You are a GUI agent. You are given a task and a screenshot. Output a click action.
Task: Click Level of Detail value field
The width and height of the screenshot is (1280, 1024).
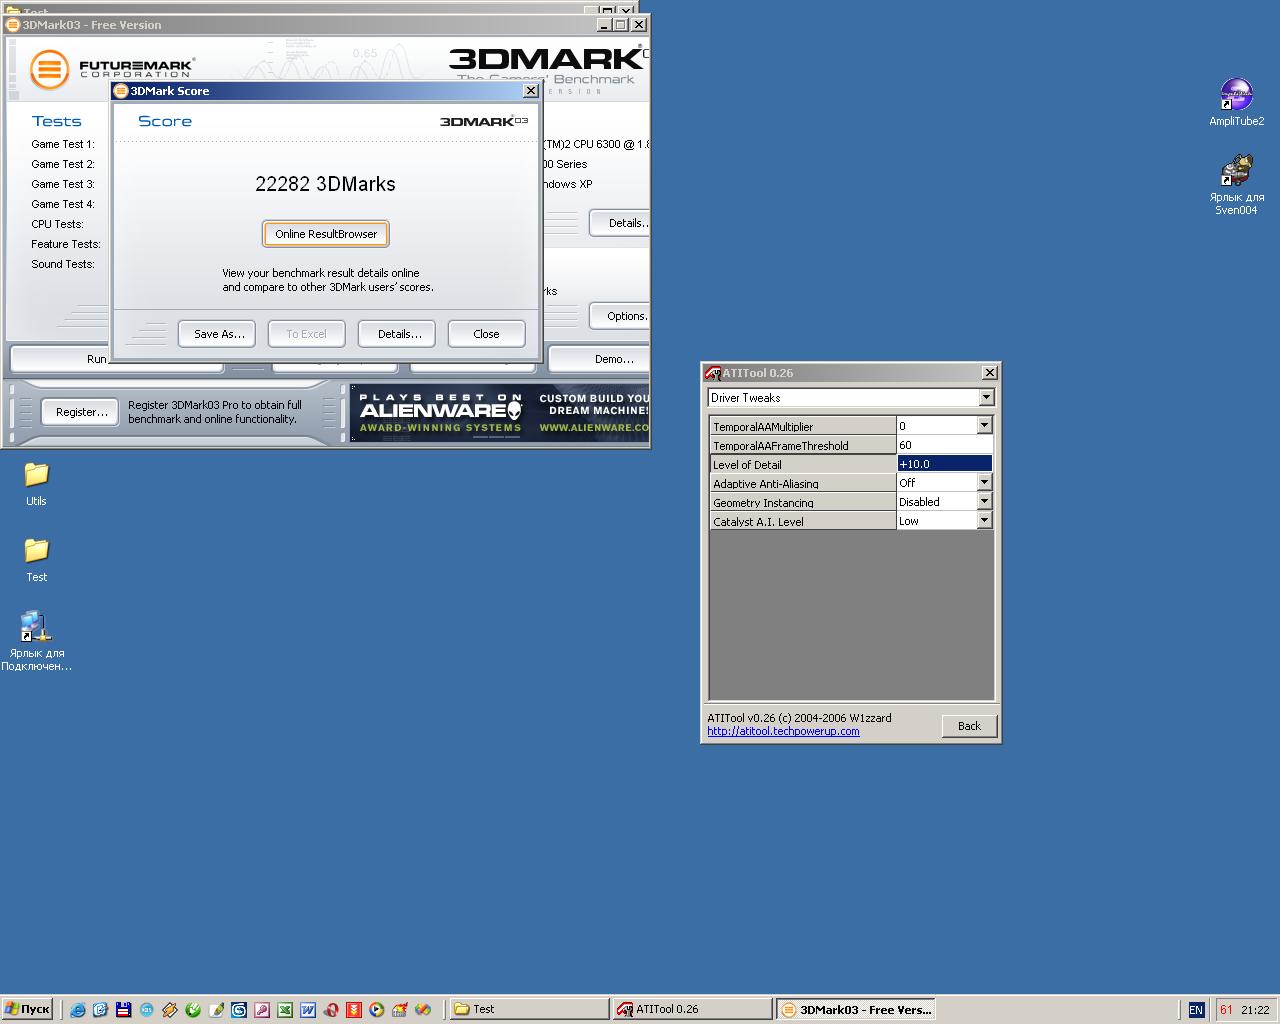944,464
